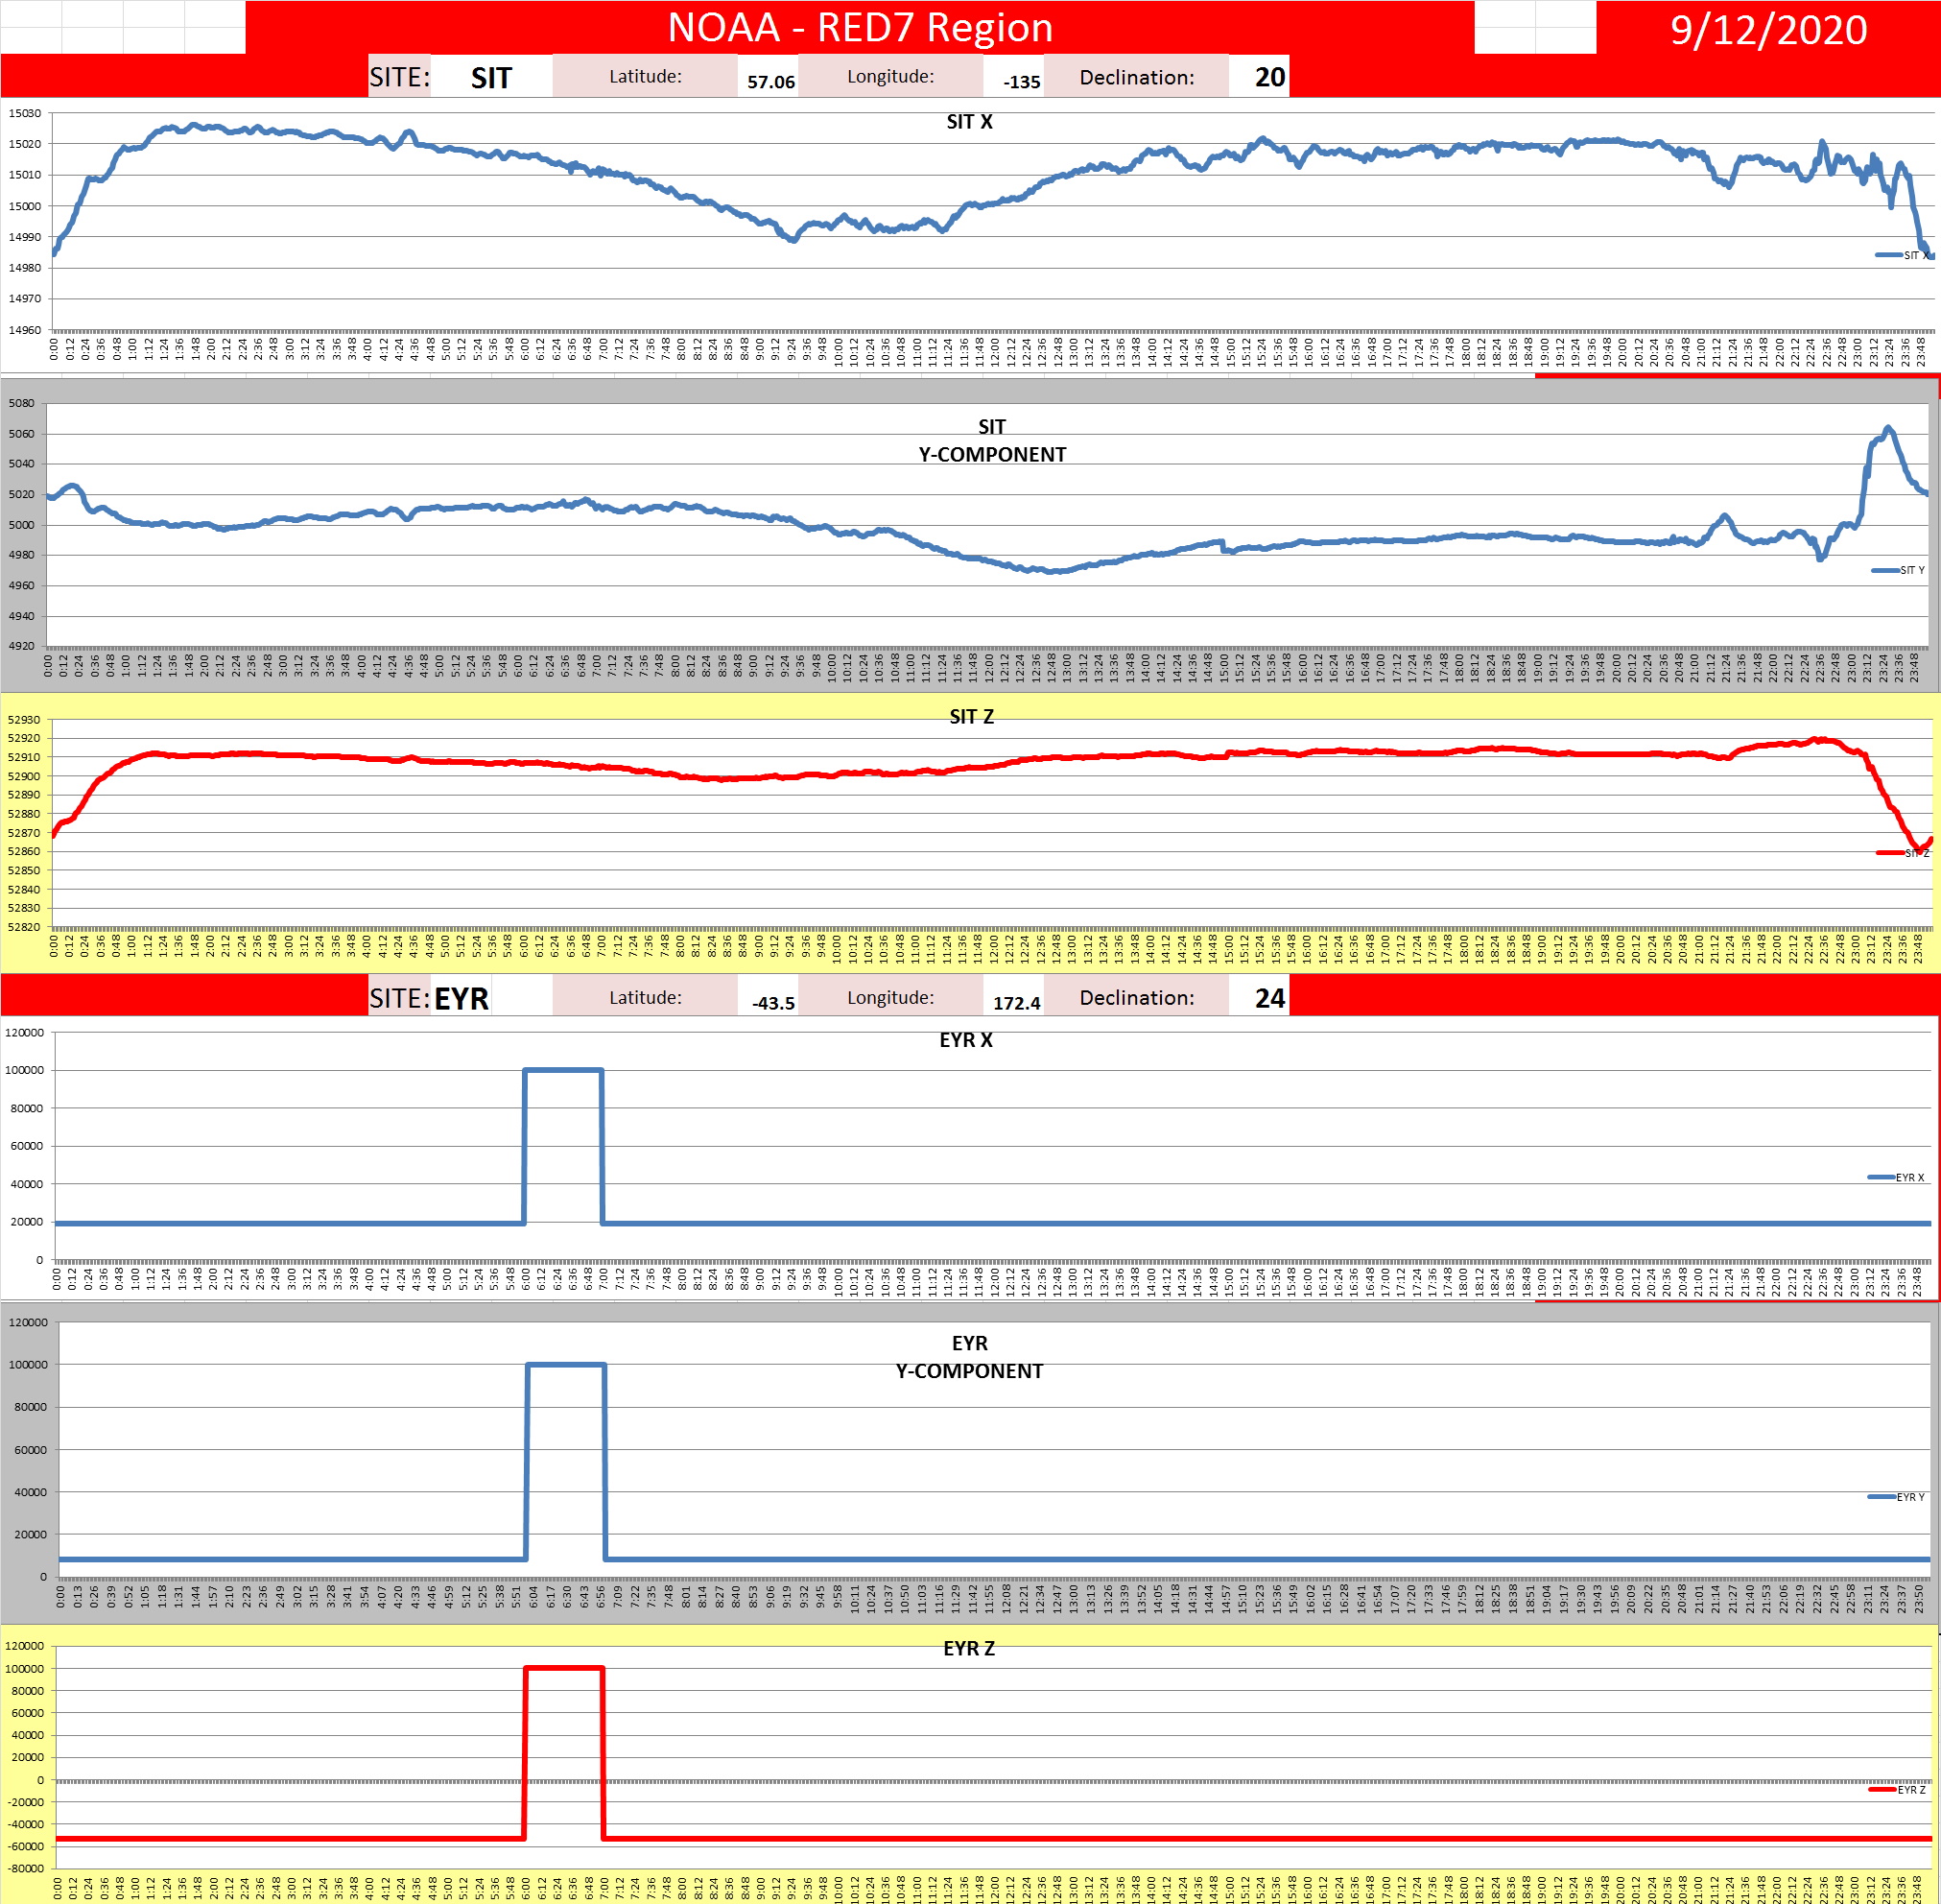This screenshot has width=1941, height=1904.
Task: Click the SIT latitude value 57.06
Action: point(770,82)
